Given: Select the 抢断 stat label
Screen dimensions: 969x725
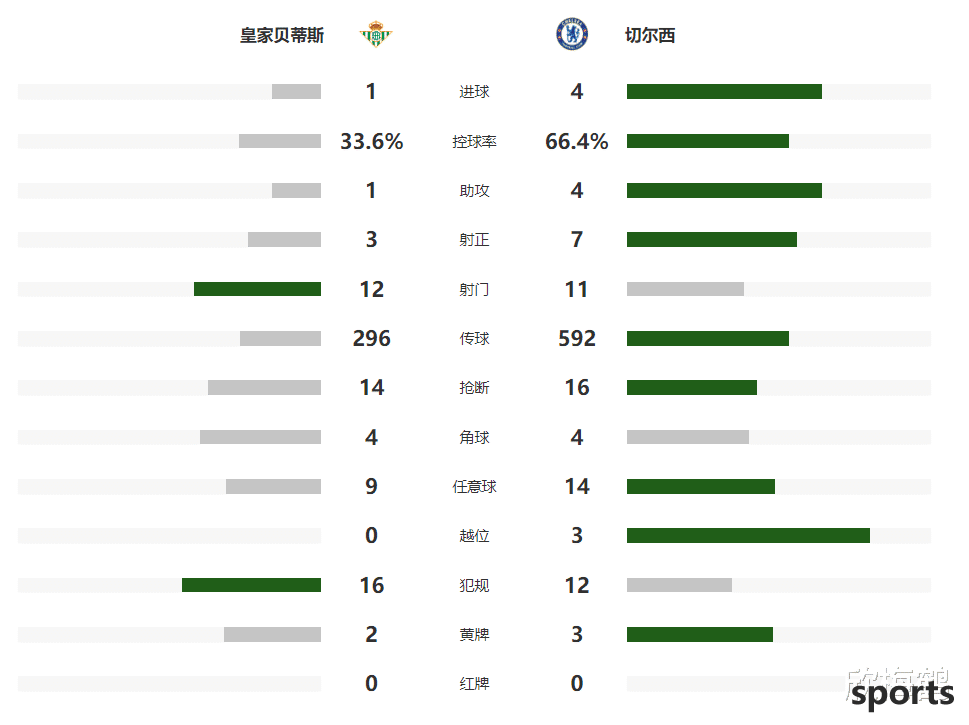Looking at the screenshot, I should coord(474,388).
